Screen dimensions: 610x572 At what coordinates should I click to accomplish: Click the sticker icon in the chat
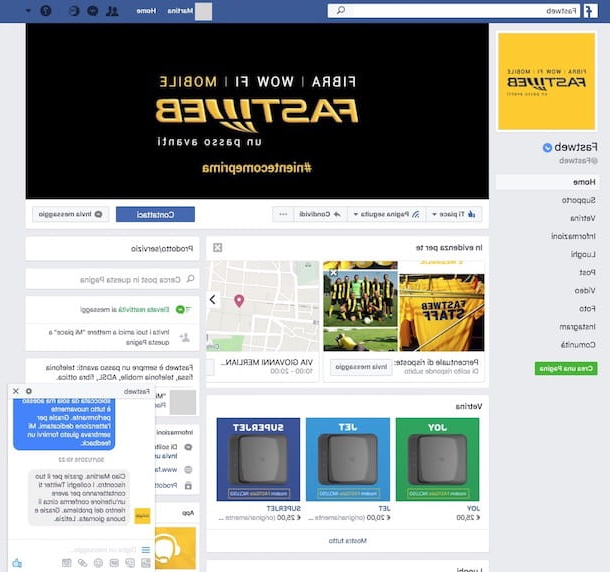[x=130, y=563]
